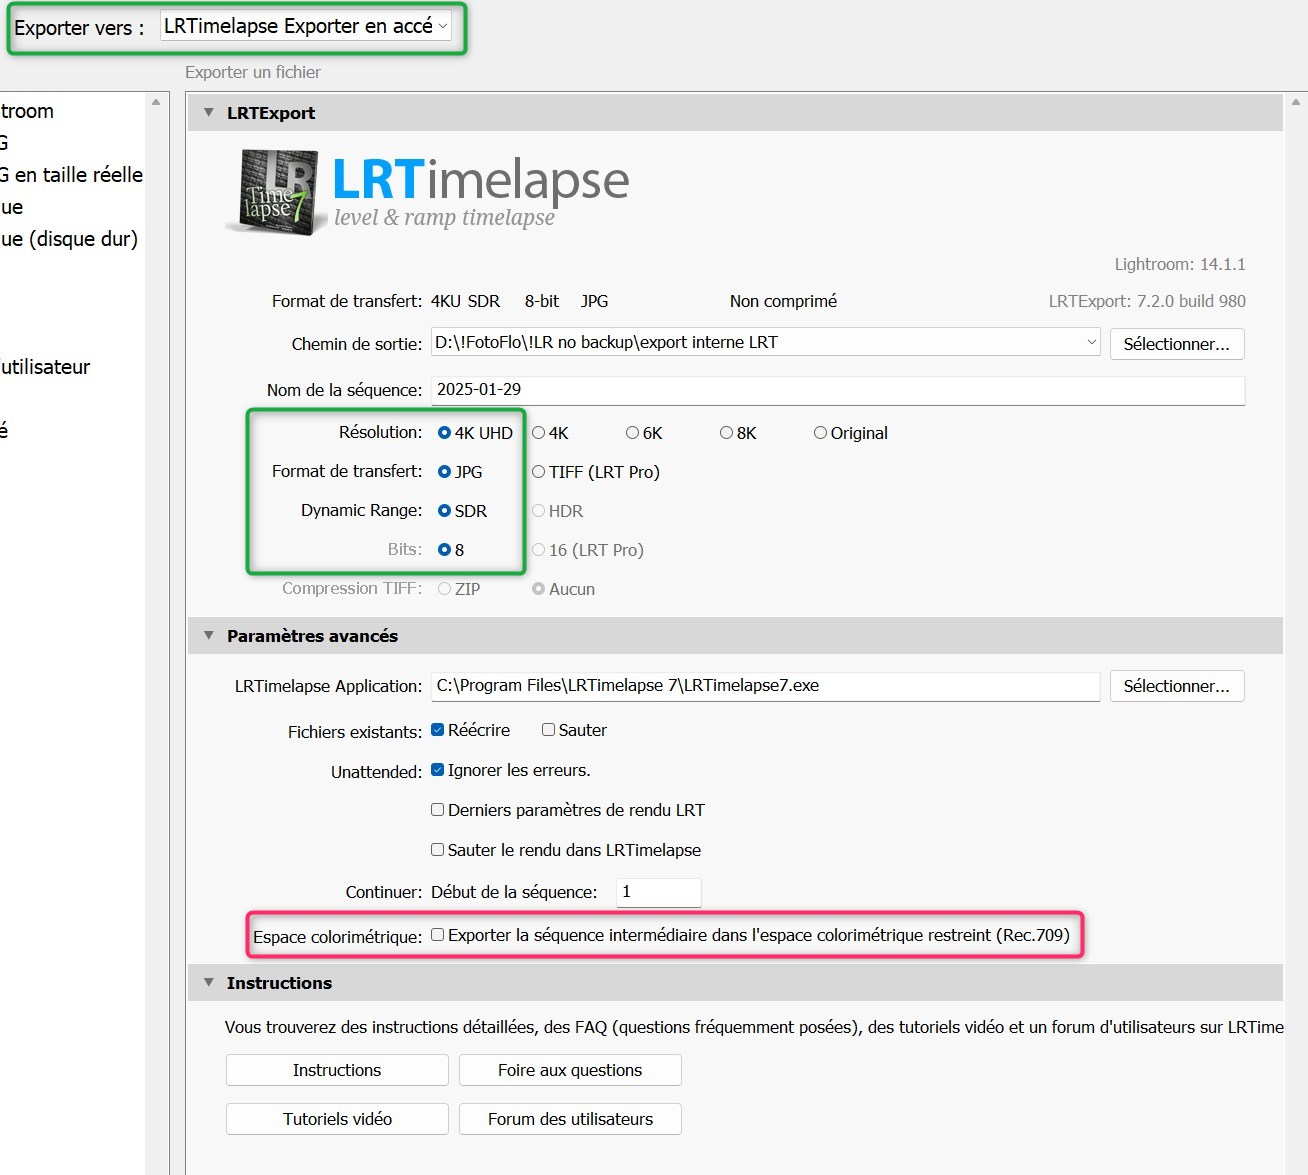Image resolution: width=1308 pixels, height=1175 pixels.
Task: Edit the Nom de la séquence field
Action: [x=838, y=390]
